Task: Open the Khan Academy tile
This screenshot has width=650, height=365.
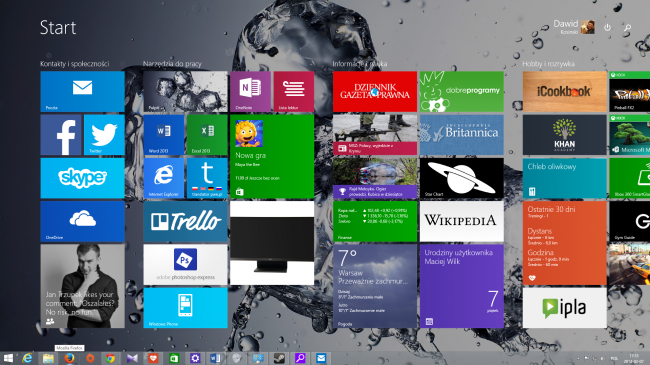Action: pyautogui.click(x=565, y=135)
